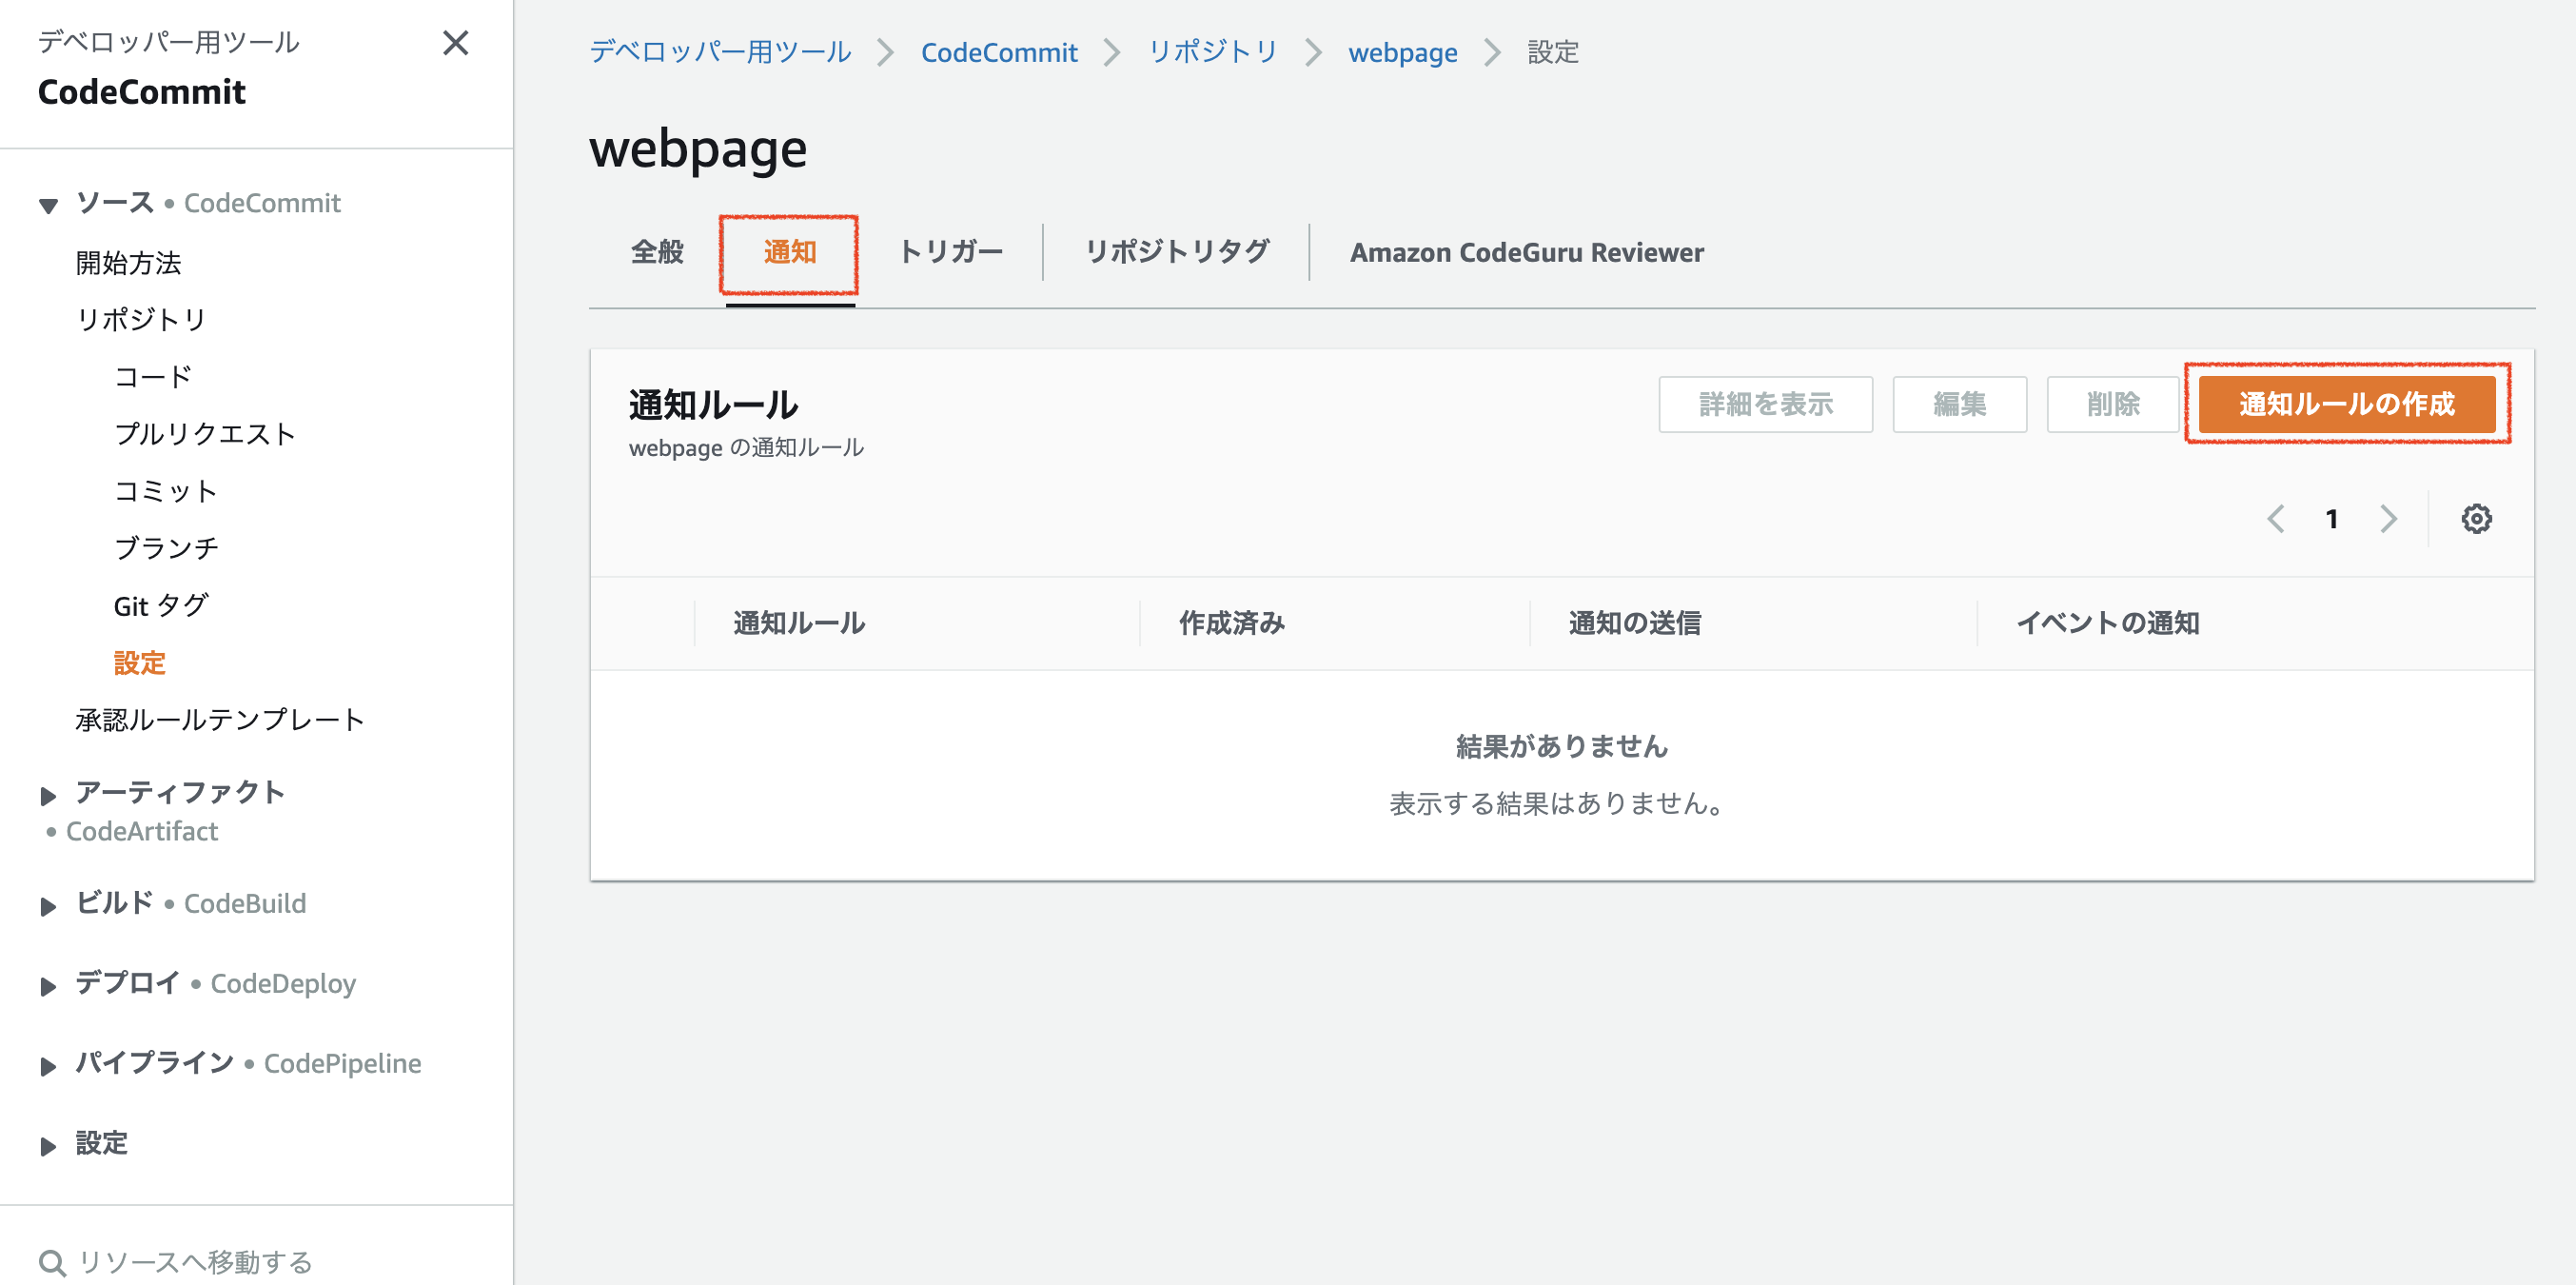Open the リポジトリタグ tab
Viewport: 2576px width, 1285px height.
pyautogui.click(x=1177, y=252)
